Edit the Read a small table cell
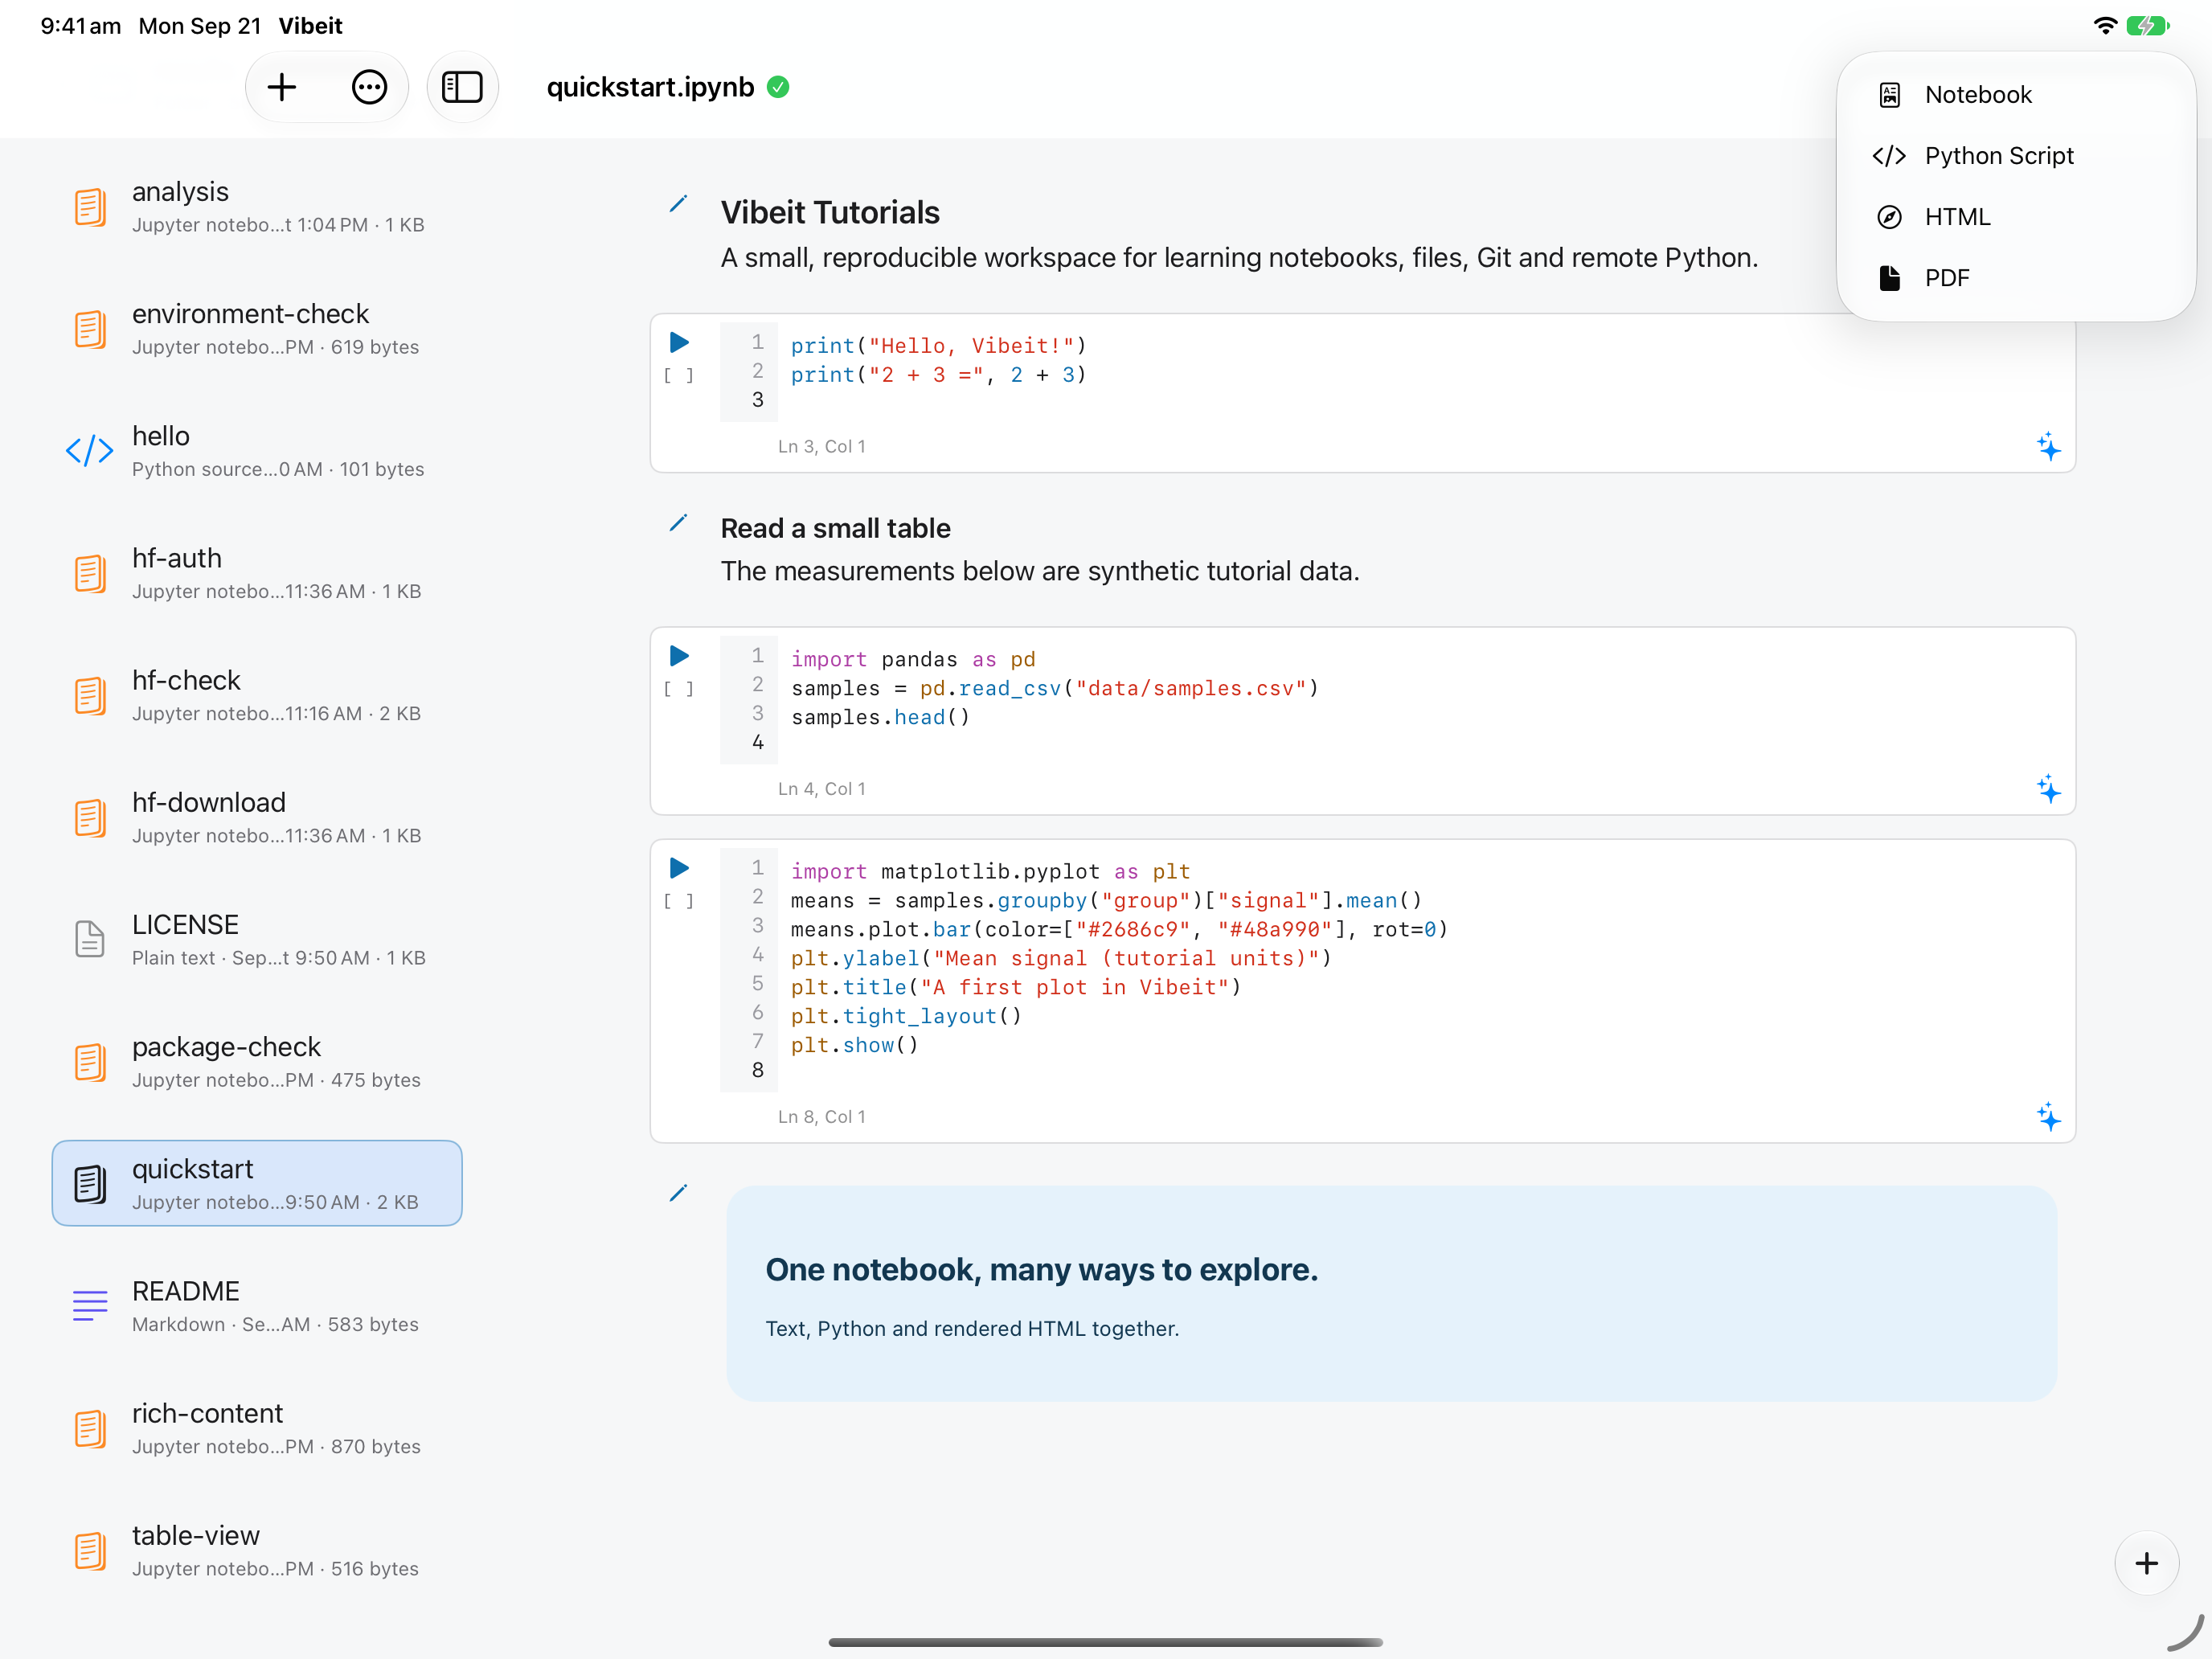Image resolution: width=2212 pixels, height=1659 pixels. (x=678, y=523)
